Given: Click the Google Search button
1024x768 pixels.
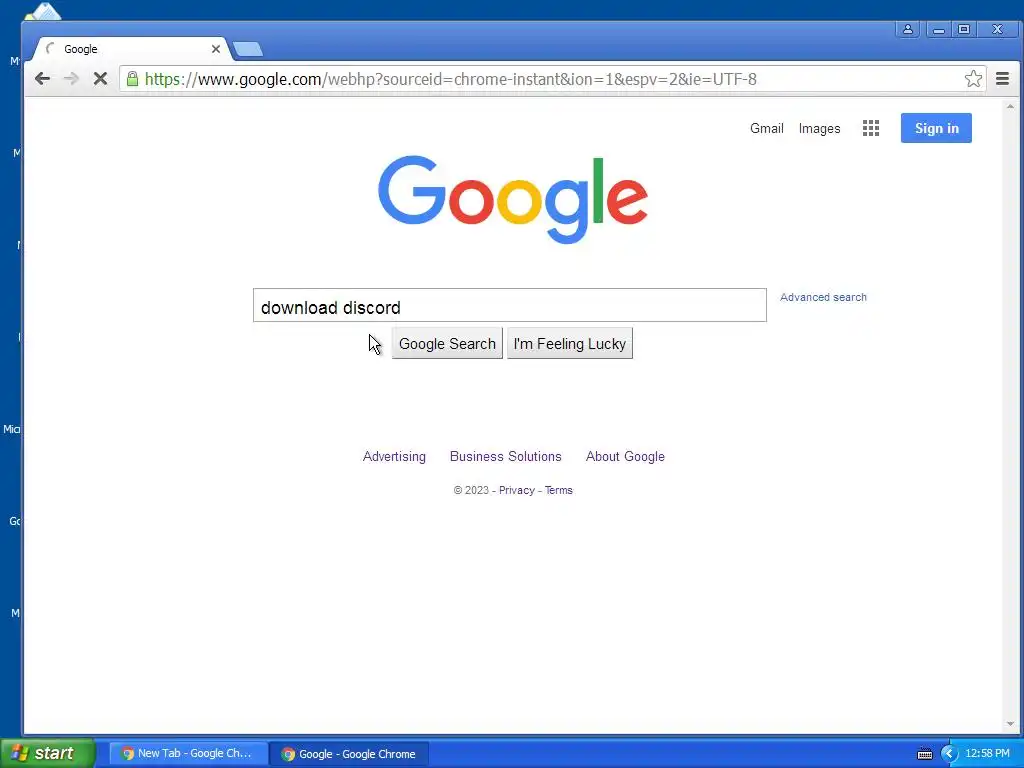Looking at the screenshot, I should tap(447, 344).
